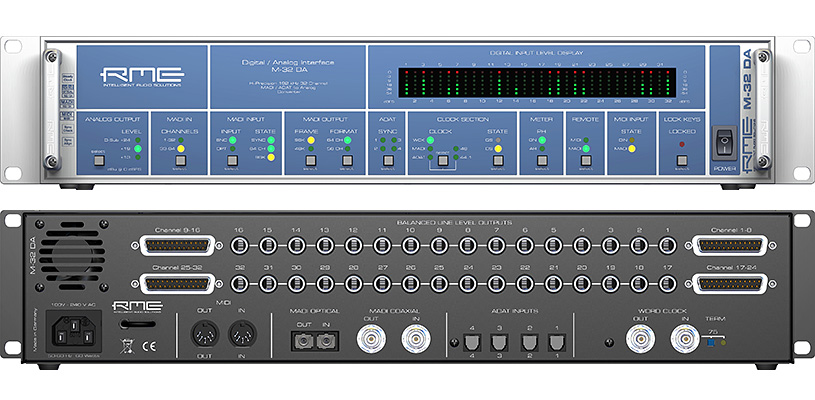Push the MADI In Channels select button

(x=180, y=160)
